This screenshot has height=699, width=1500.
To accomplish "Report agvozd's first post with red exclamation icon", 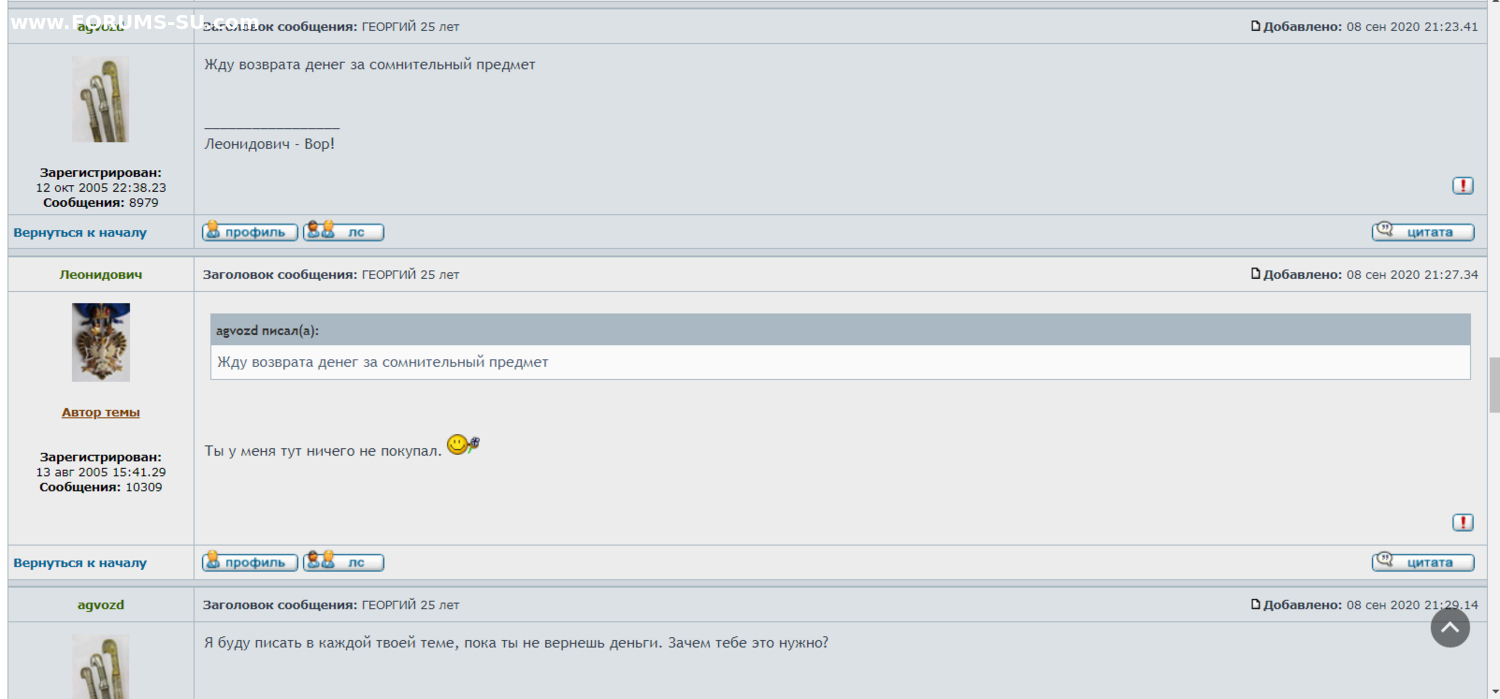I will click(x=1462, y=186).
